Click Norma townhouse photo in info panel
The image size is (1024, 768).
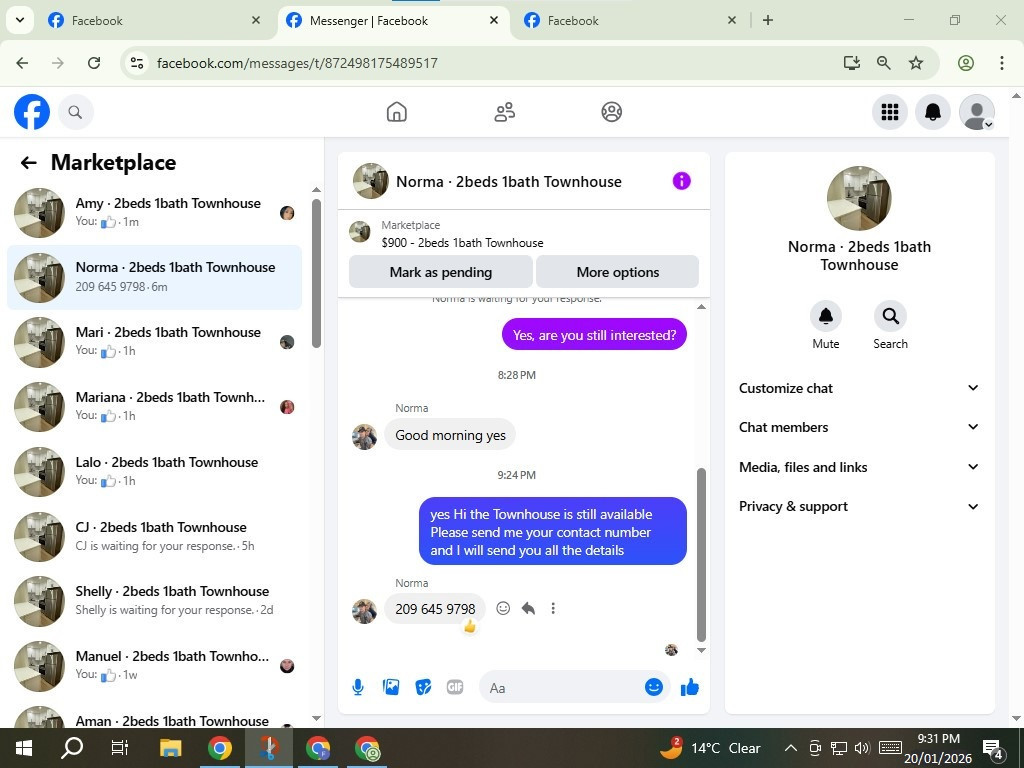tap(859, 198)
